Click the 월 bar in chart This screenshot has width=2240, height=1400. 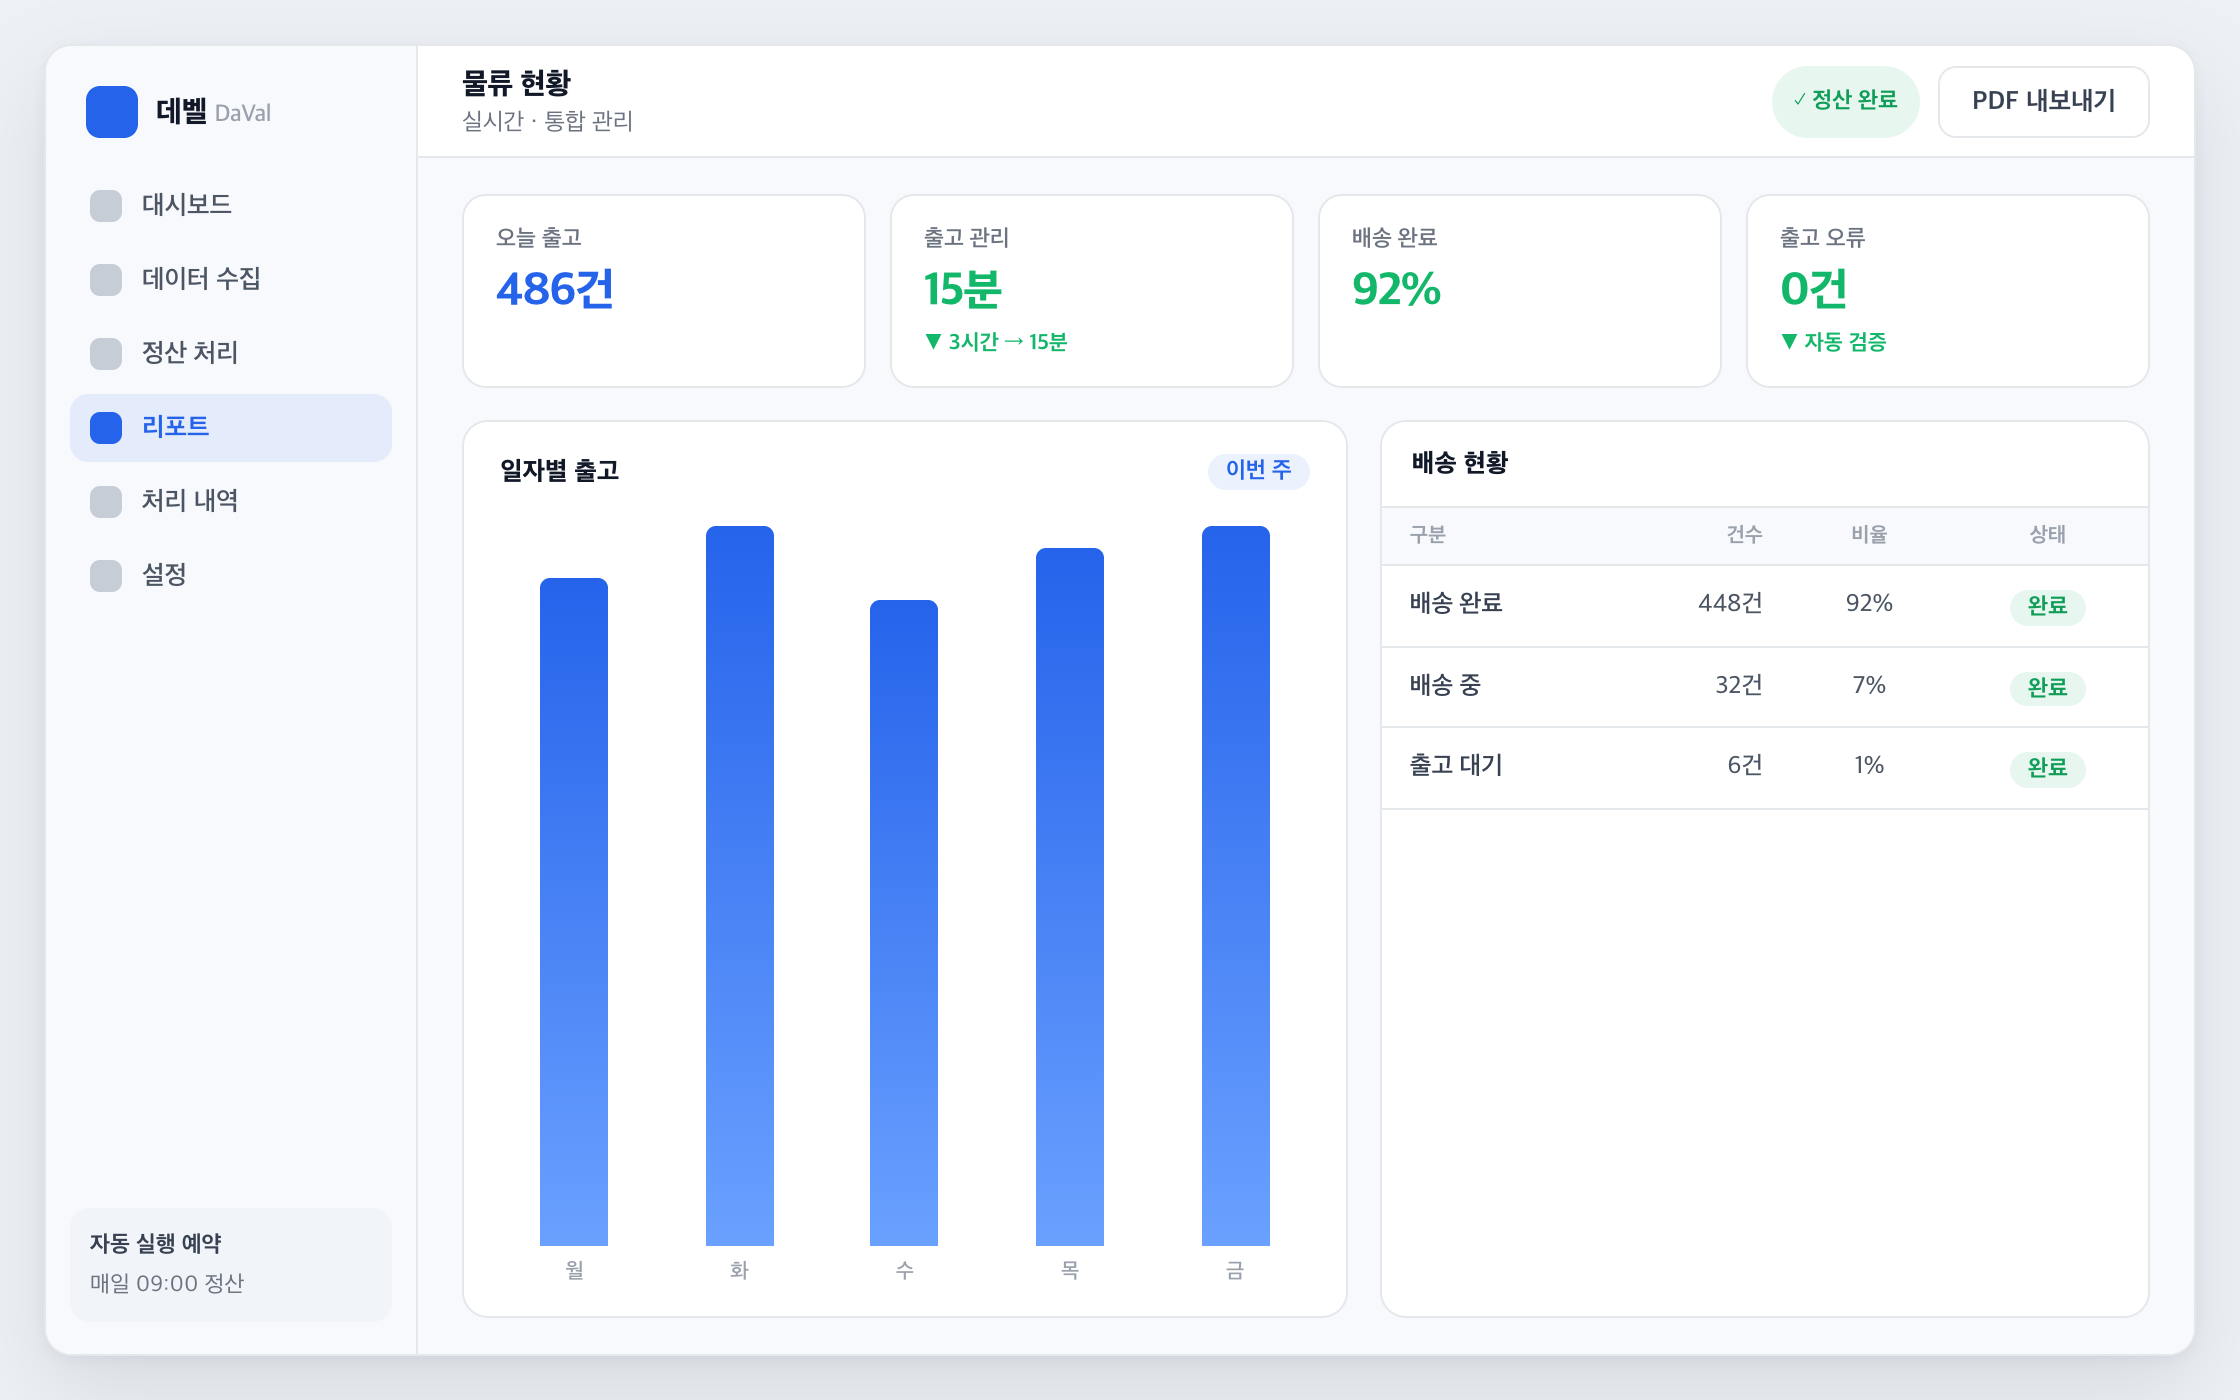(574, 912)
